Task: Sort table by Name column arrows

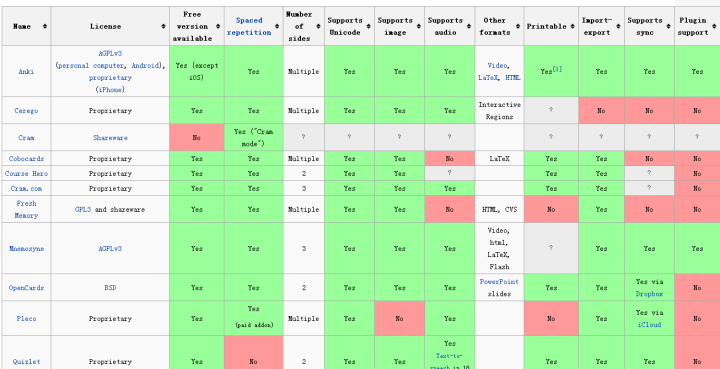Action: click(45, 27)
